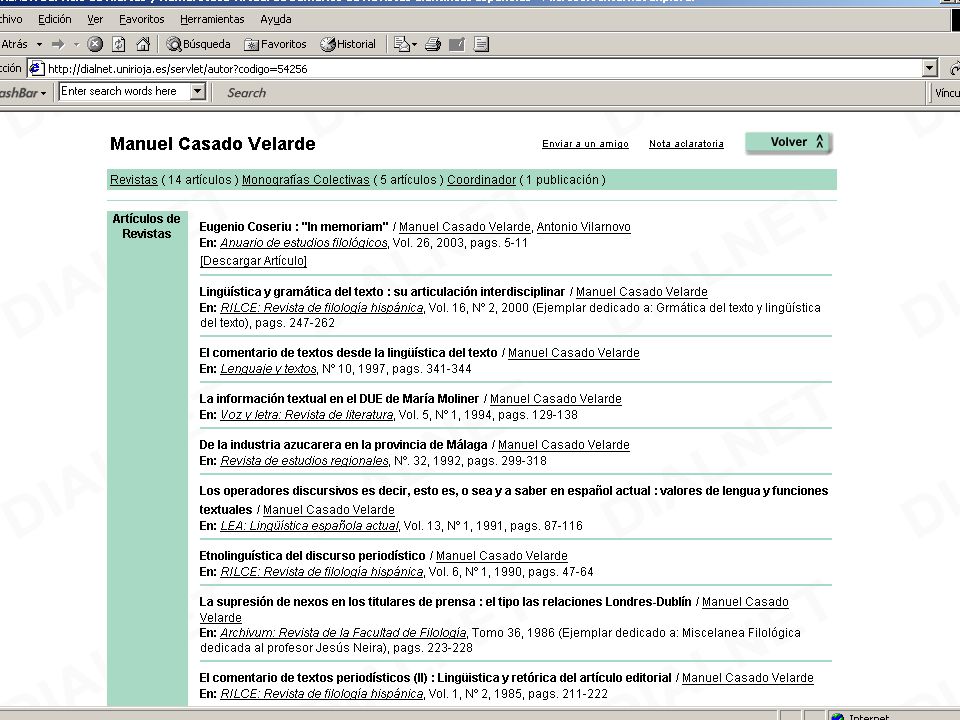Click title "La información textual en el DUE"
Image resolution: width=960 pixels, height=720 pixels.
339,399
